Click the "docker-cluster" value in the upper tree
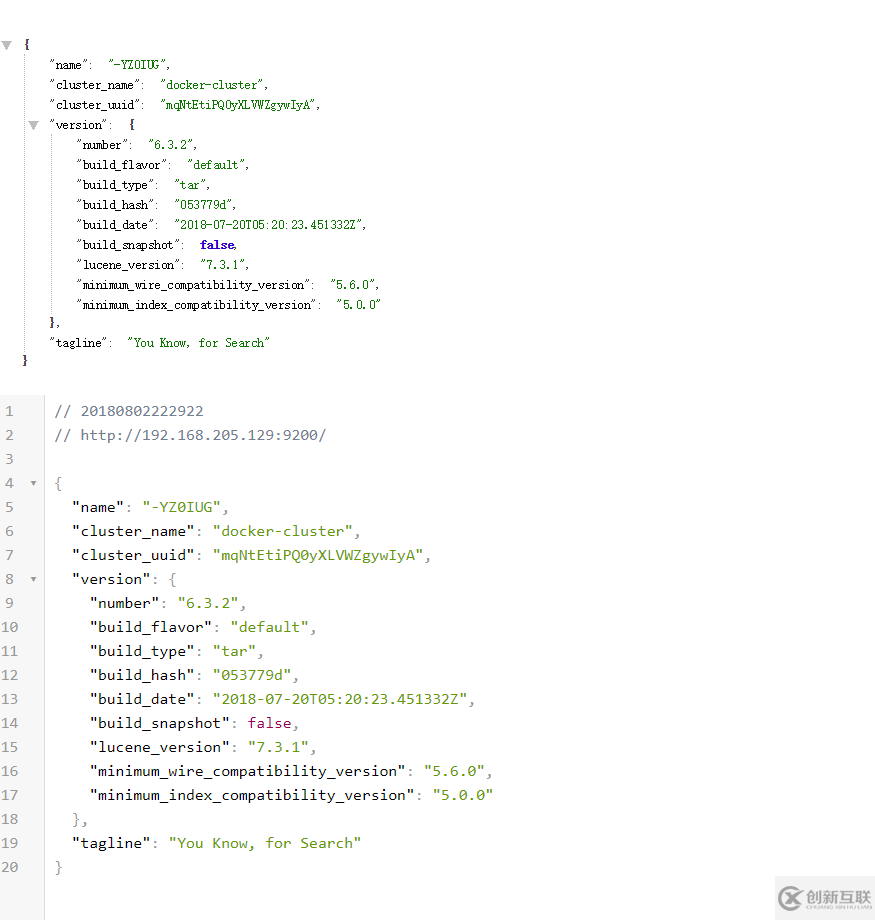This screenshot has width=875, height=920. [x=212, y=85]
